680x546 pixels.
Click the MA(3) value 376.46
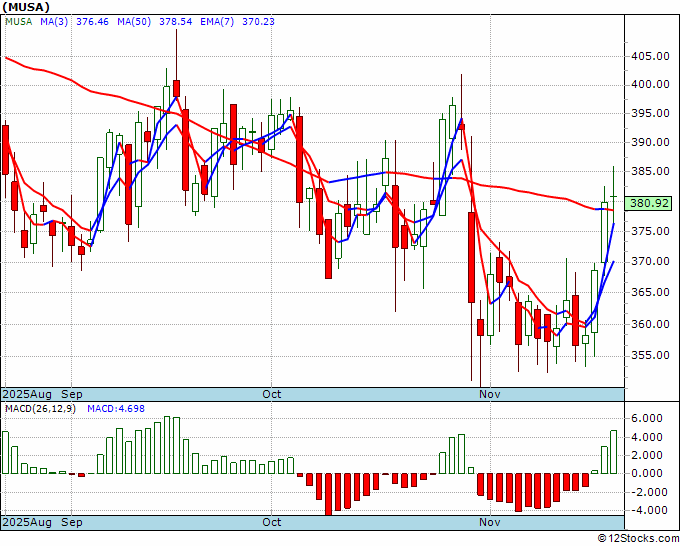92,21
